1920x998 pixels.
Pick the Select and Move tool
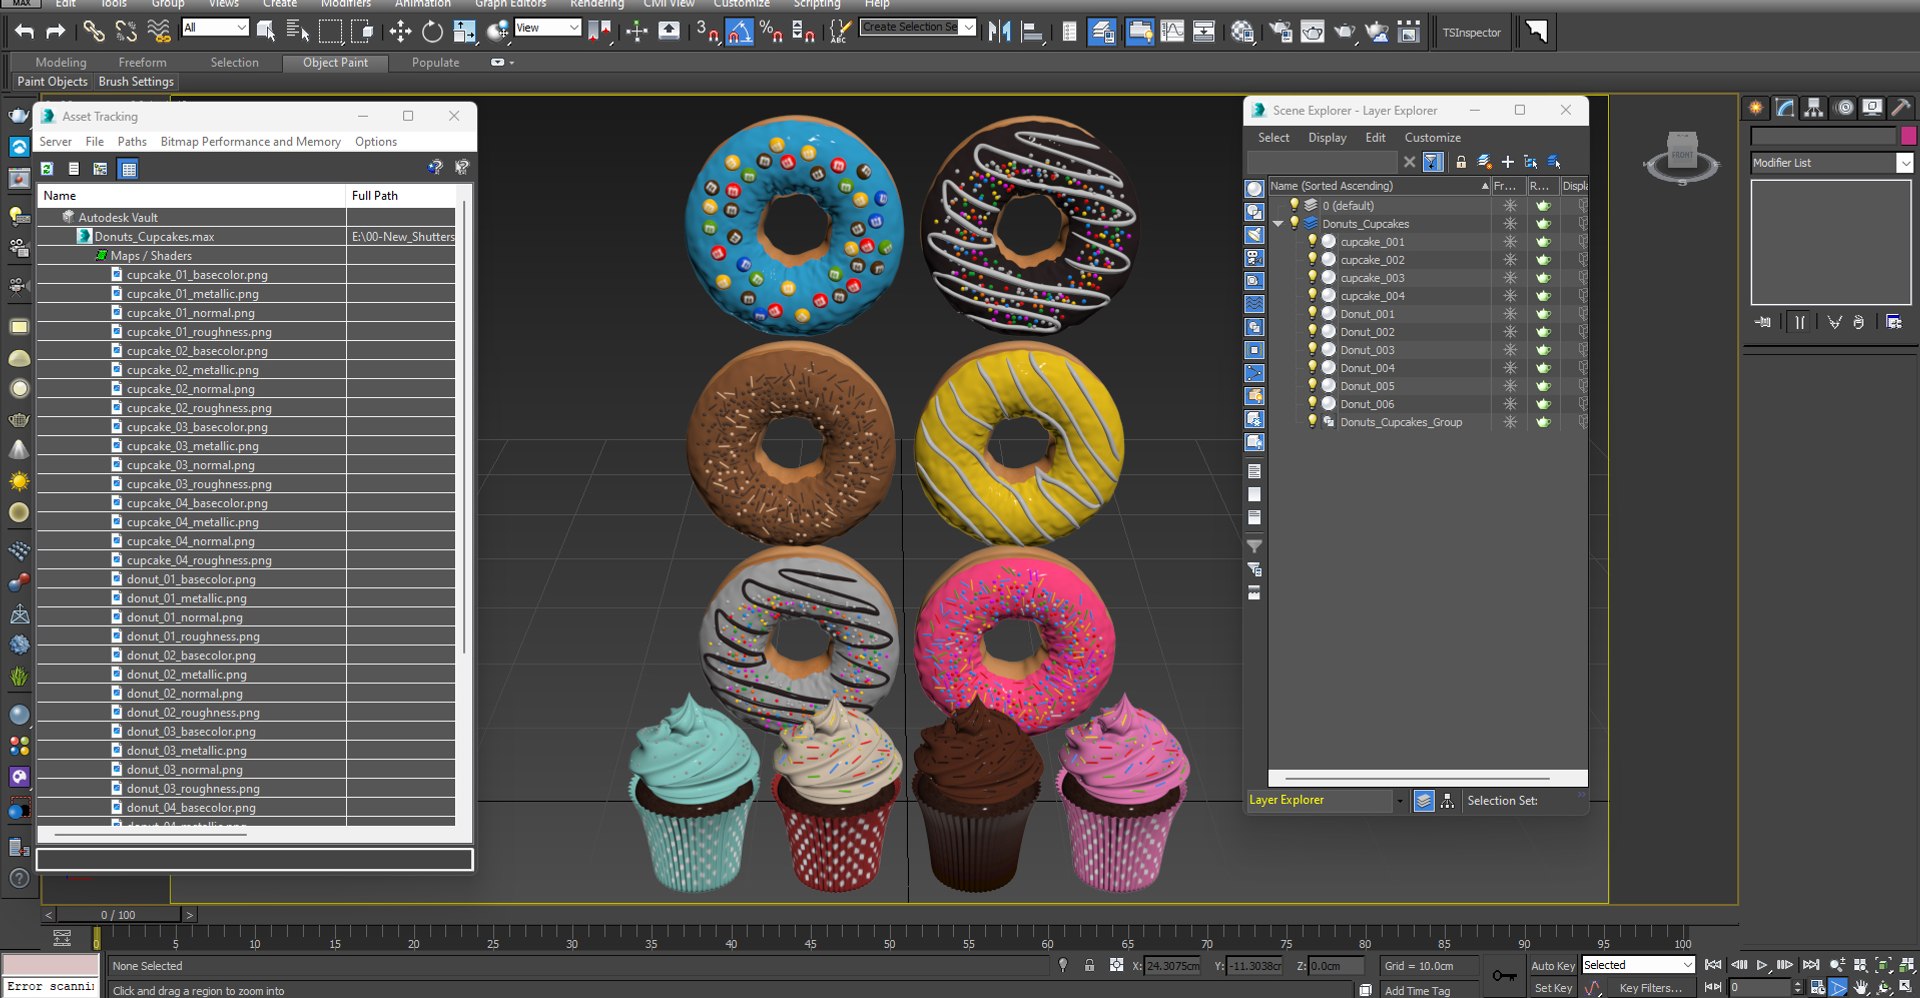tap(400, 32)
